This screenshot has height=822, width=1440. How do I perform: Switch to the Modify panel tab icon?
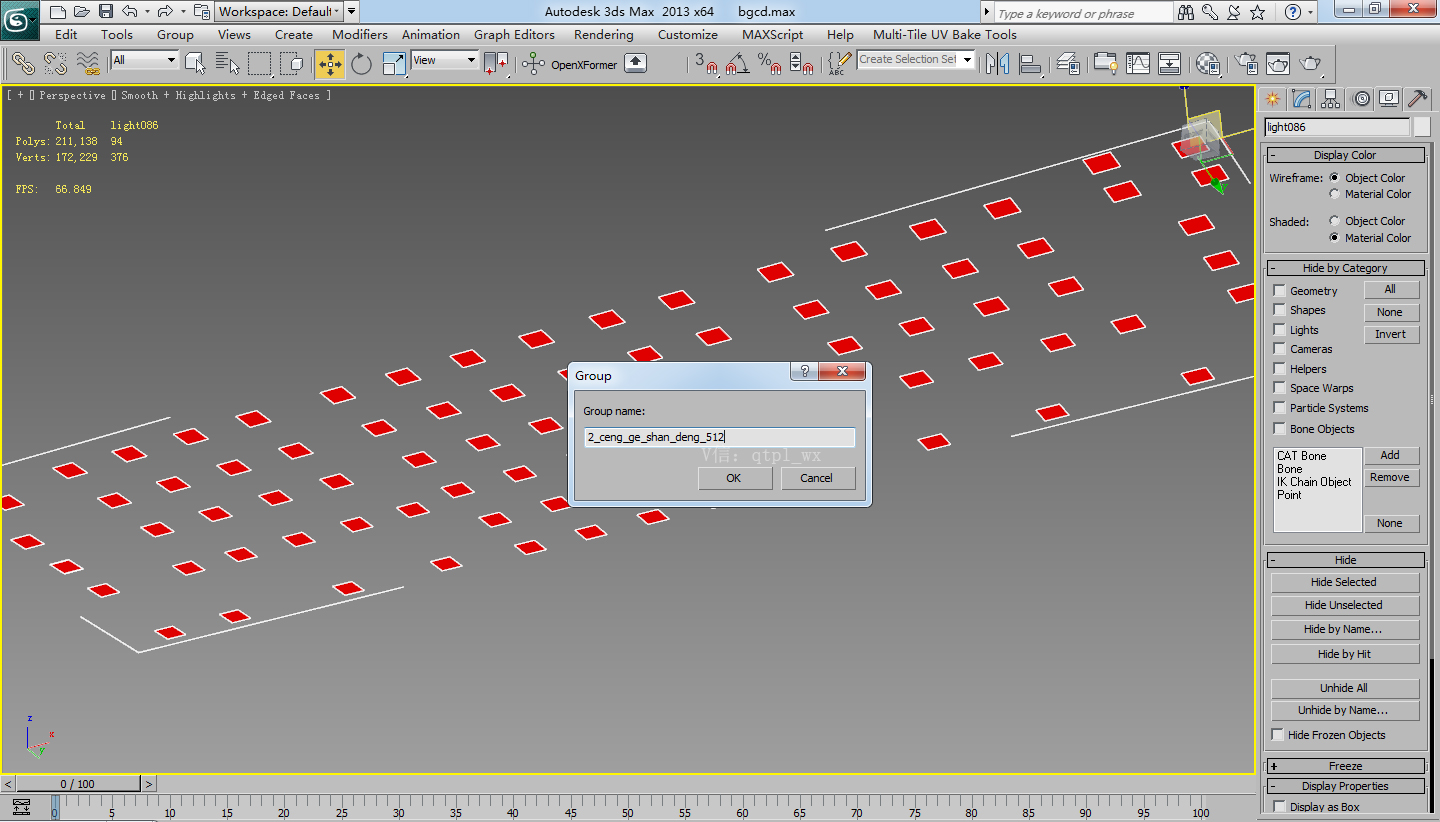pos(1301,98)
